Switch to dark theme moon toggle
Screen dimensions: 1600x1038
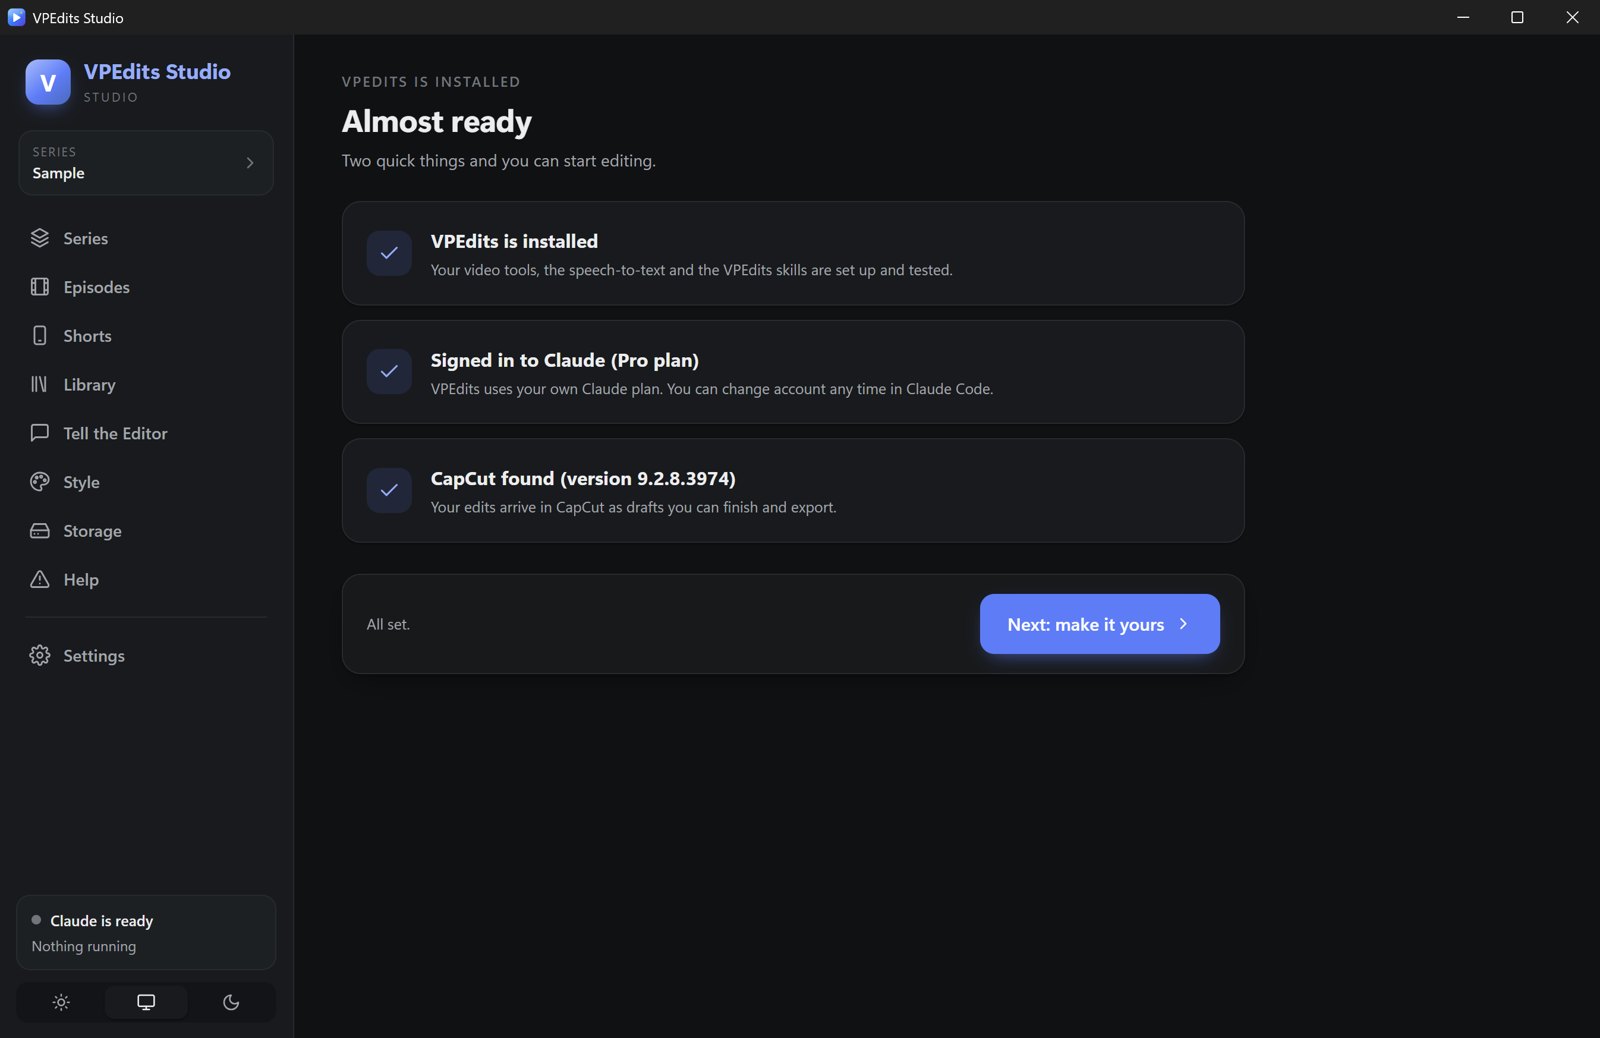(x=231, y=1002)
